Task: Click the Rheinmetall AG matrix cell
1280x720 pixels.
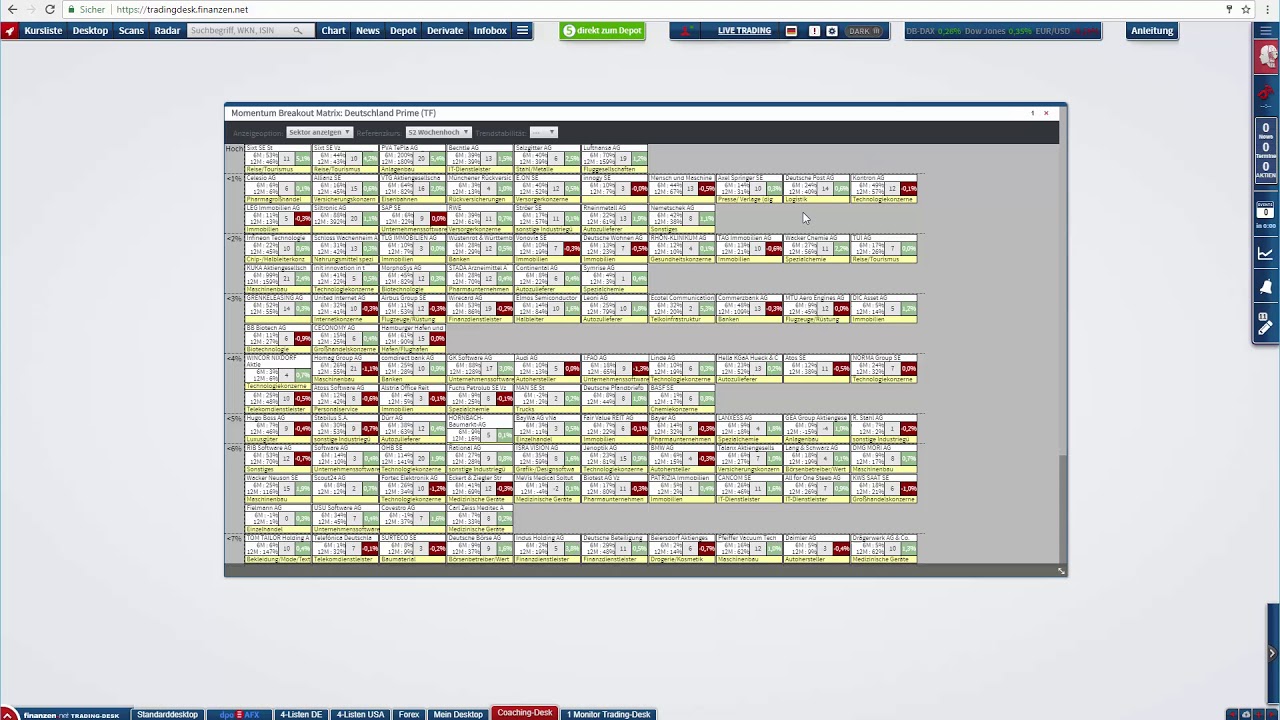Action: pyautogui.click(x=615, y=218)
